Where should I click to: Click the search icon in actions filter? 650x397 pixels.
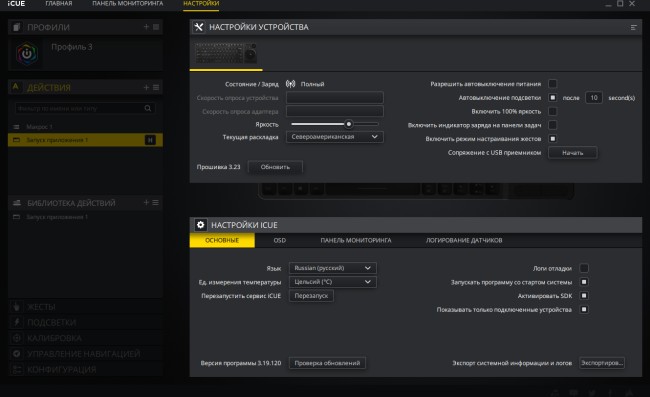pyautogui.click(x=148, y=108)
